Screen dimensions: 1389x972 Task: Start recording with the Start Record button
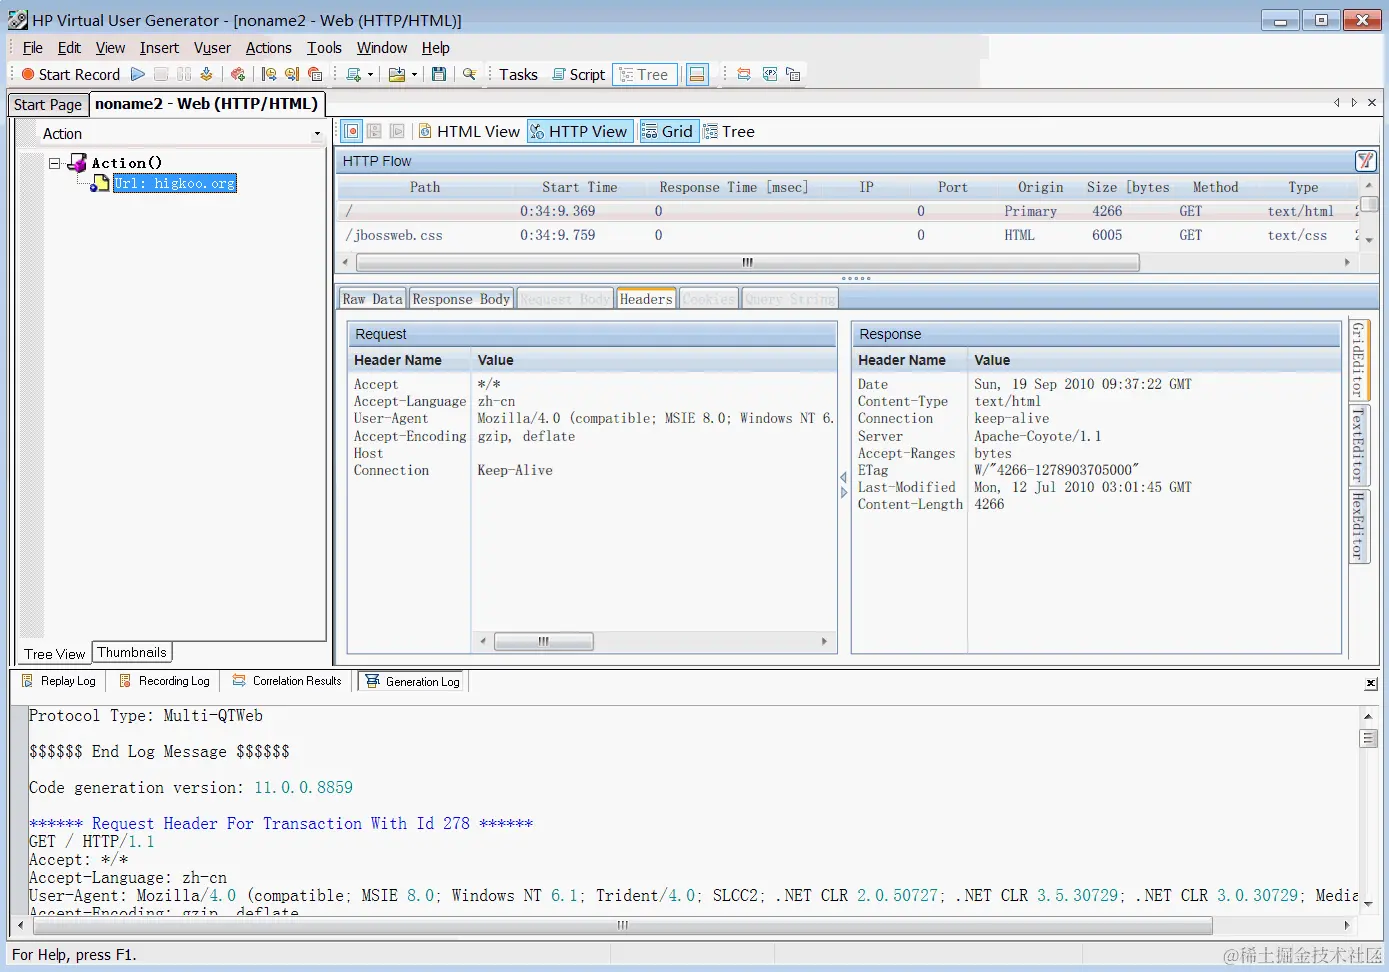[x=70, y=74]
